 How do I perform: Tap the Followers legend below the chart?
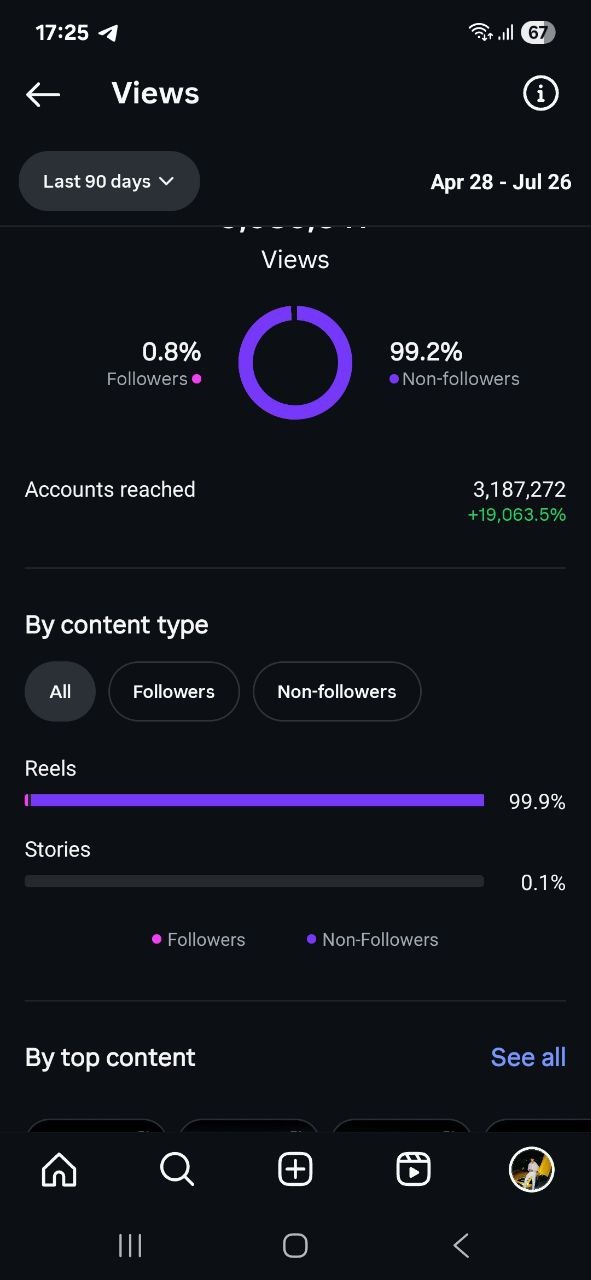click(x=199, y=939)
